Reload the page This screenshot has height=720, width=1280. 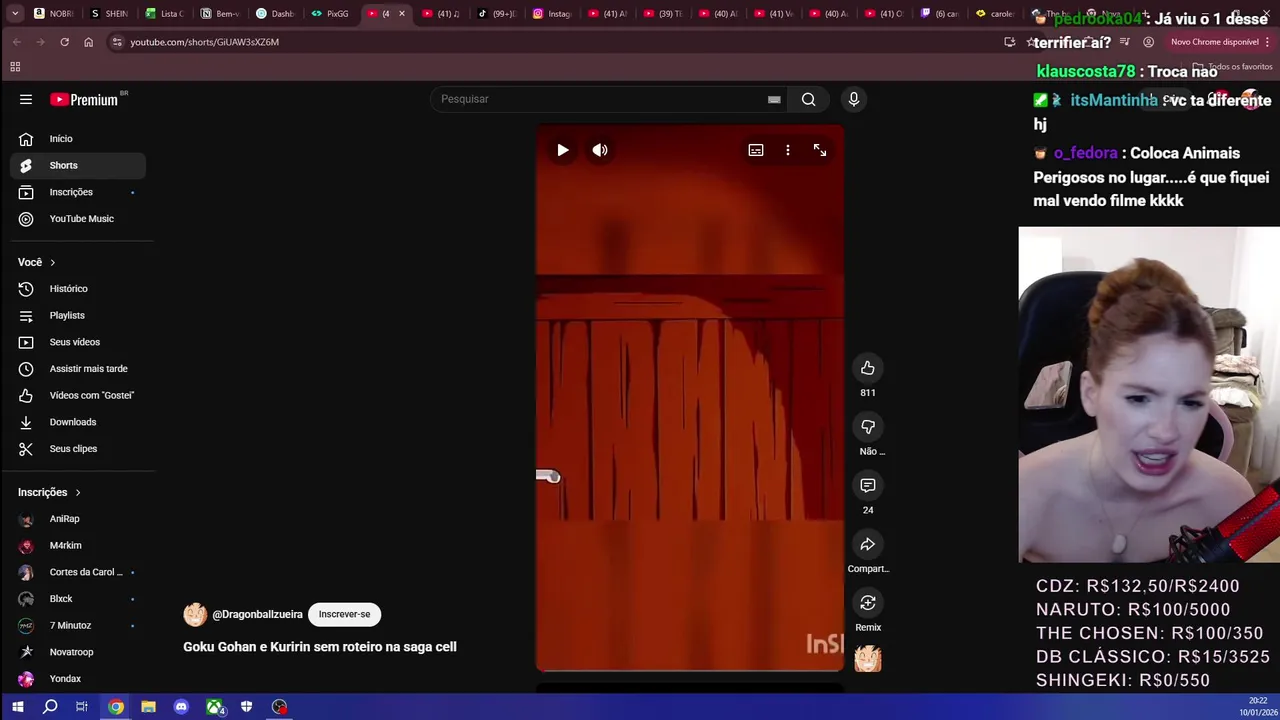[x=64, y=42]
